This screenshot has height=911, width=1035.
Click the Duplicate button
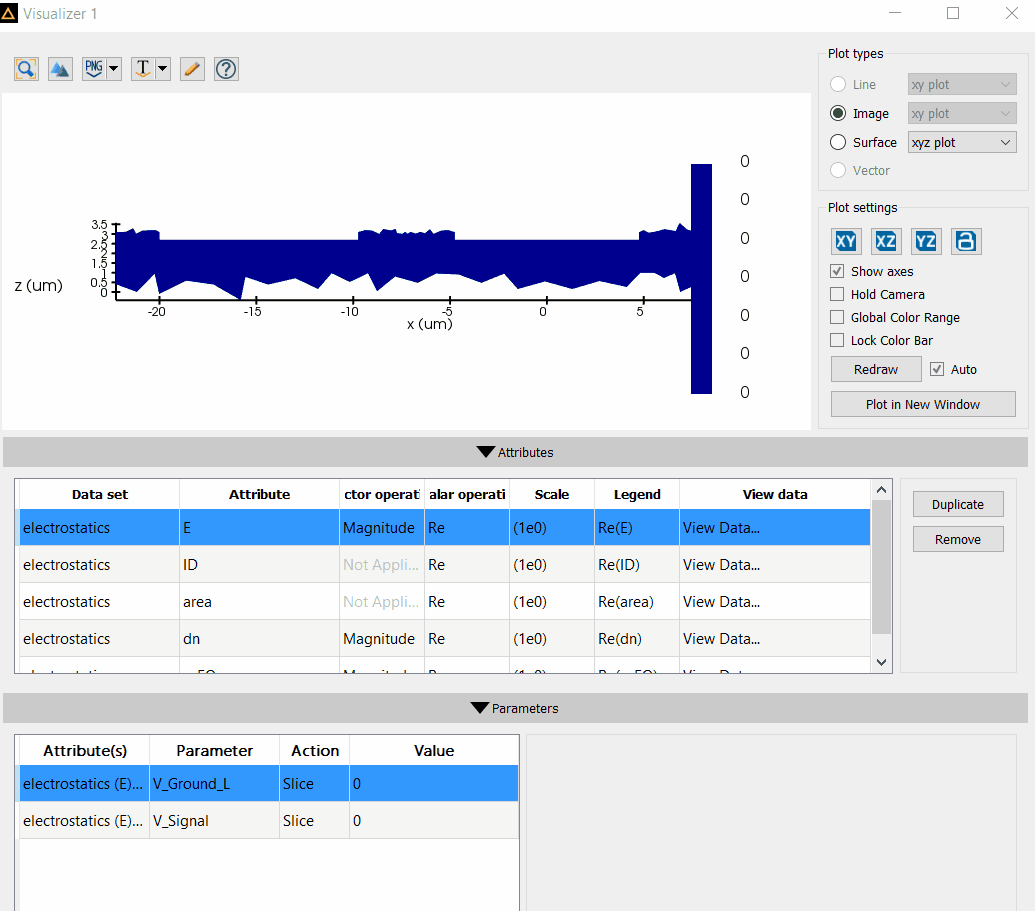click(958, 504)
